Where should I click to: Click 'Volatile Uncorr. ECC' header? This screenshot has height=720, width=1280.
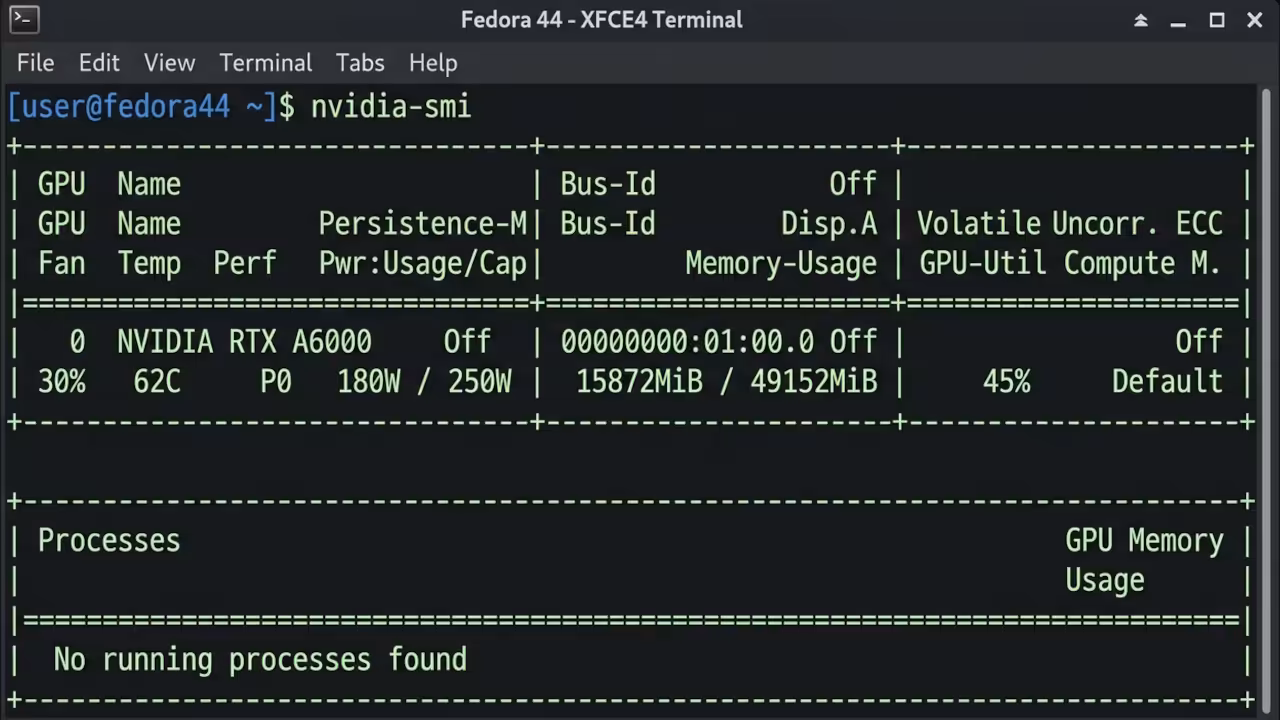click(x=1070, y=224)
